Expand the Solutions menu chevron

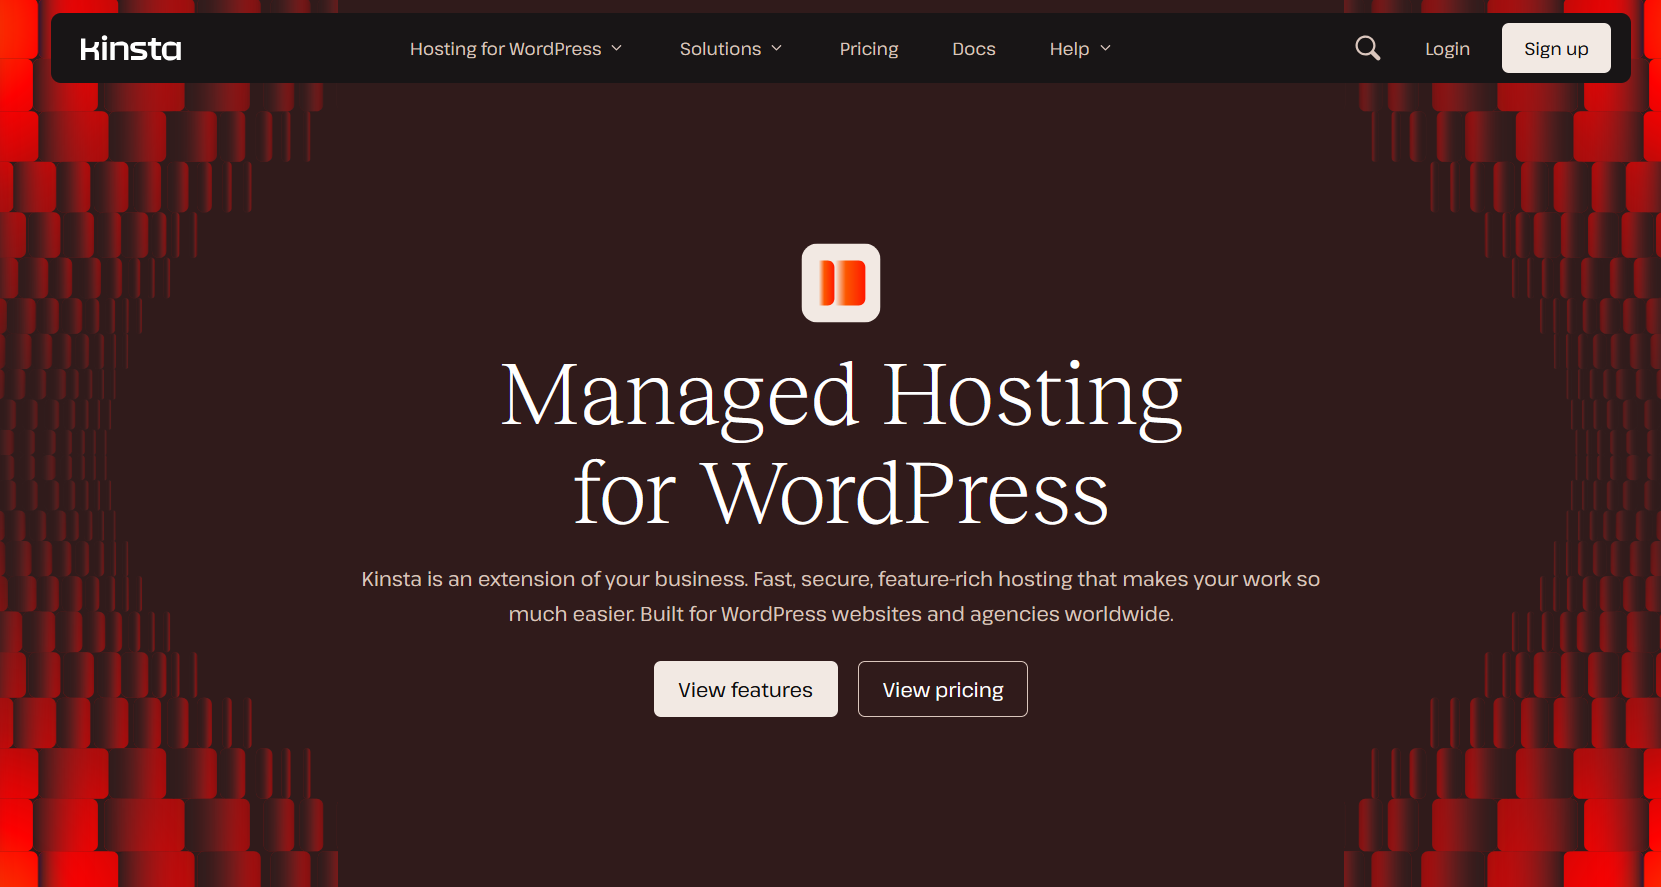point(777,48)
